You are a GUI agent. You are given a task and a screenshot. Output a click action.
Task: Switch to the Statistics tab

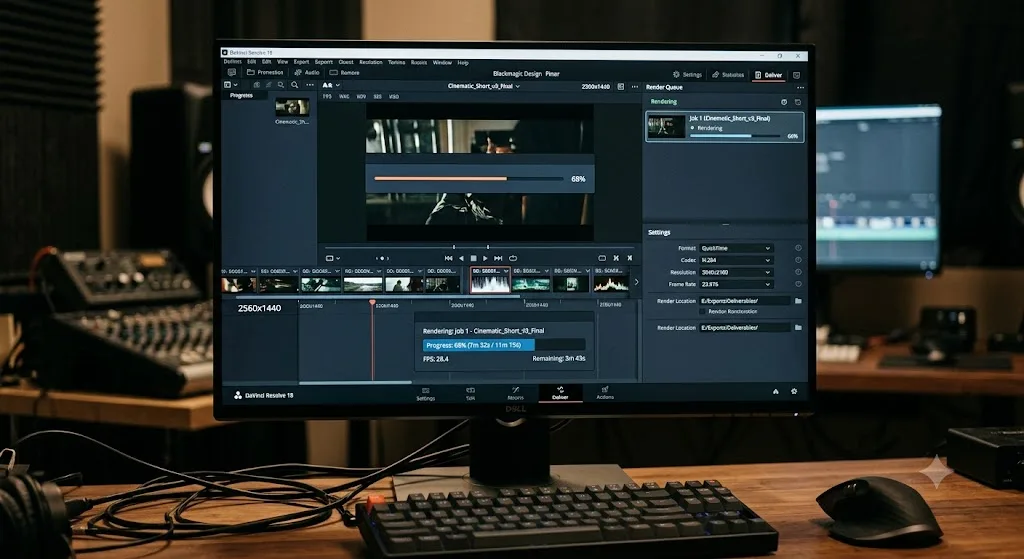click(x=728, y=74)
